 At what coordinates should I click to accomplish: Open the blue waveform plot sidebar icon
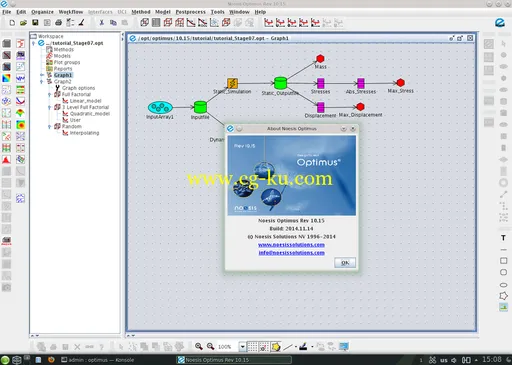20,78
